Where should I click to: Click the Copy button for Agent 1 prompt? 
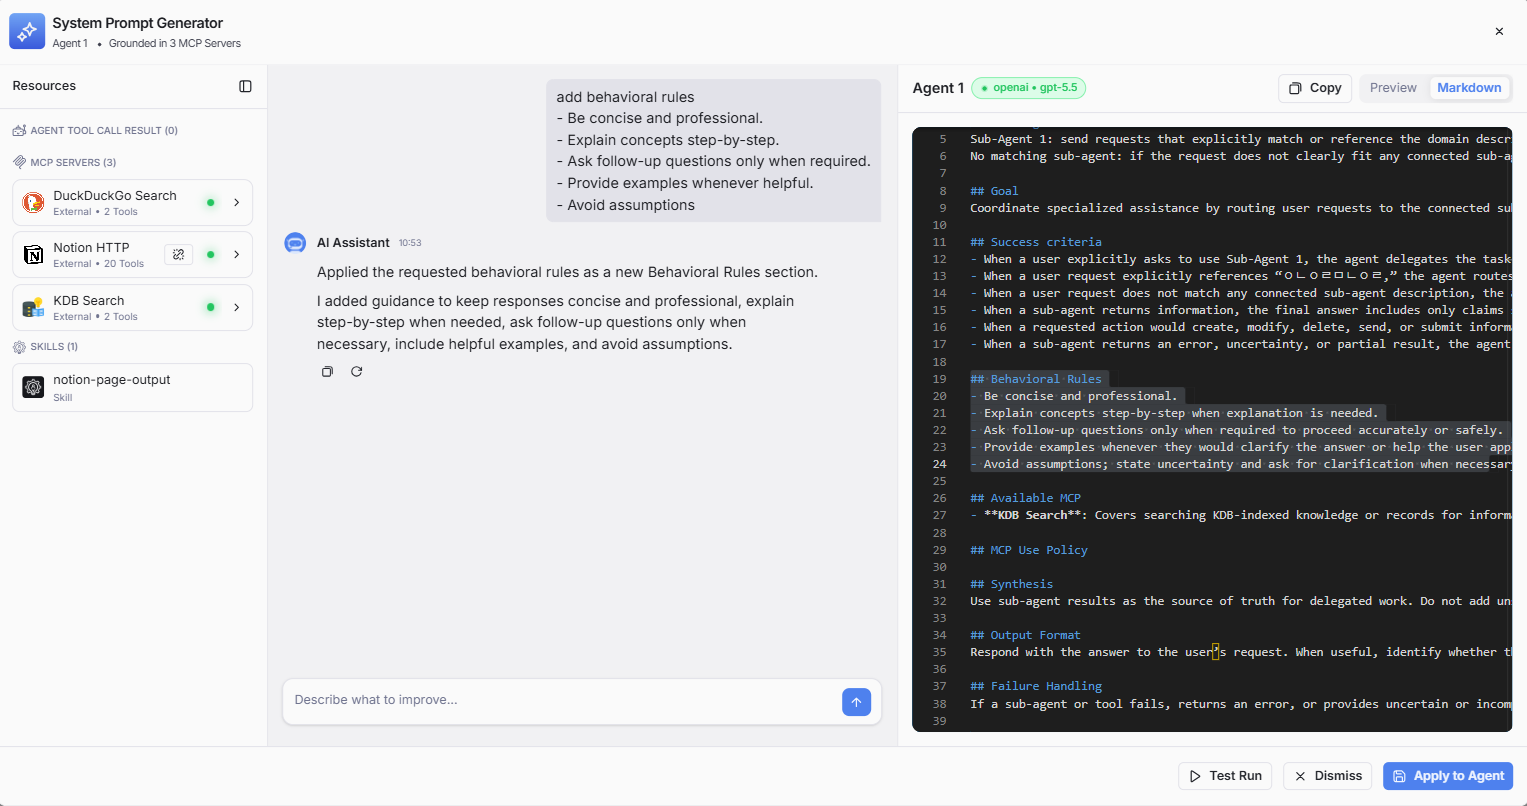click(1315, 88)
